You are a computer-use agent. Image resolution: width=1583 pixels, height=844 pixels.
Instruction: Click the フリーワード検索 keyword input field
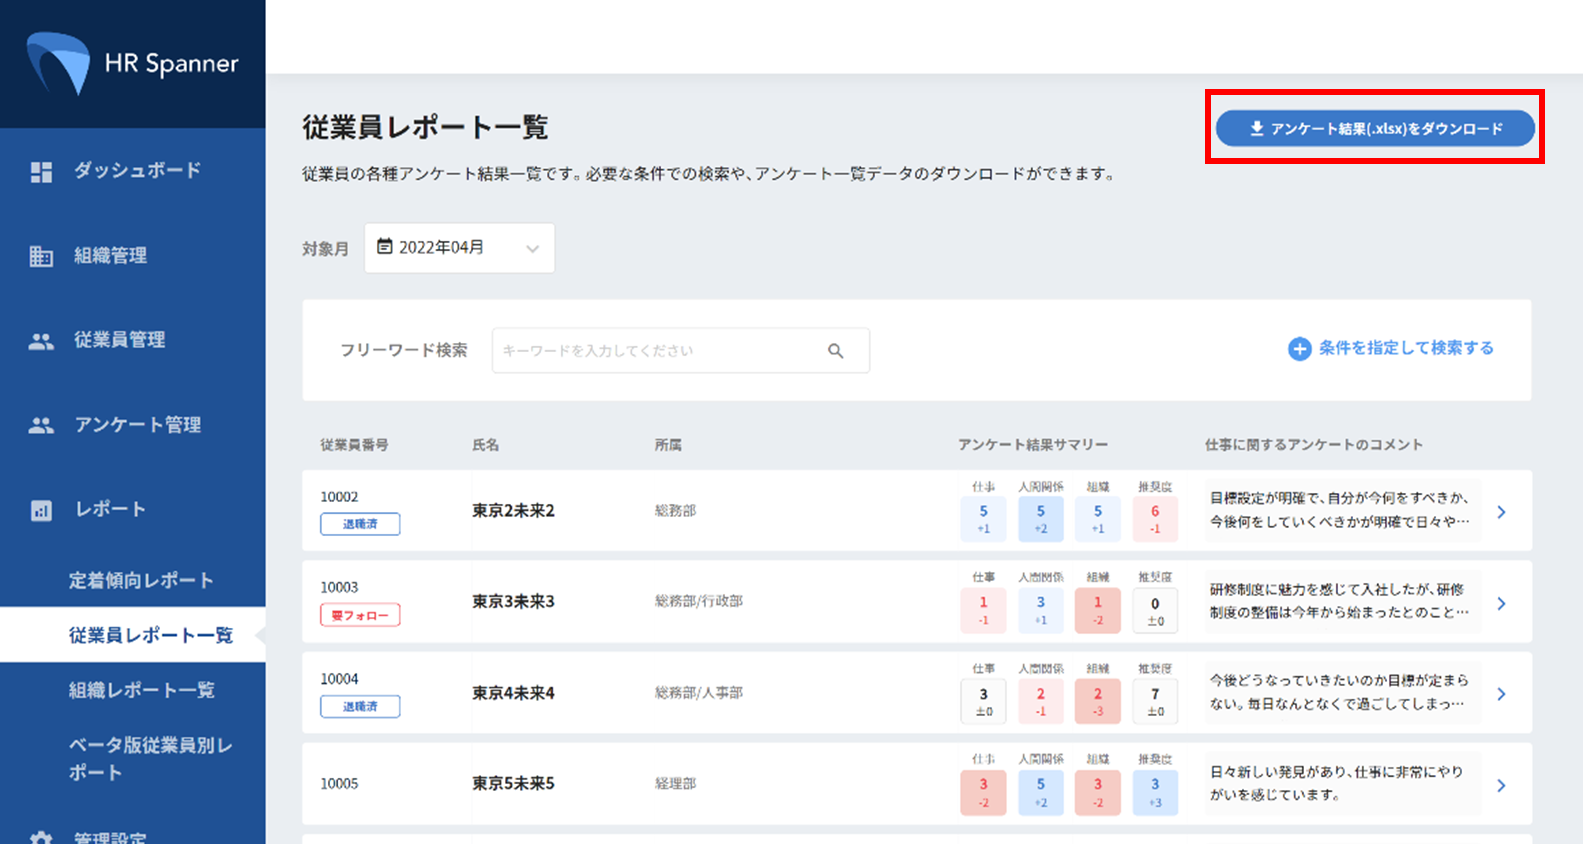(660, 351)
